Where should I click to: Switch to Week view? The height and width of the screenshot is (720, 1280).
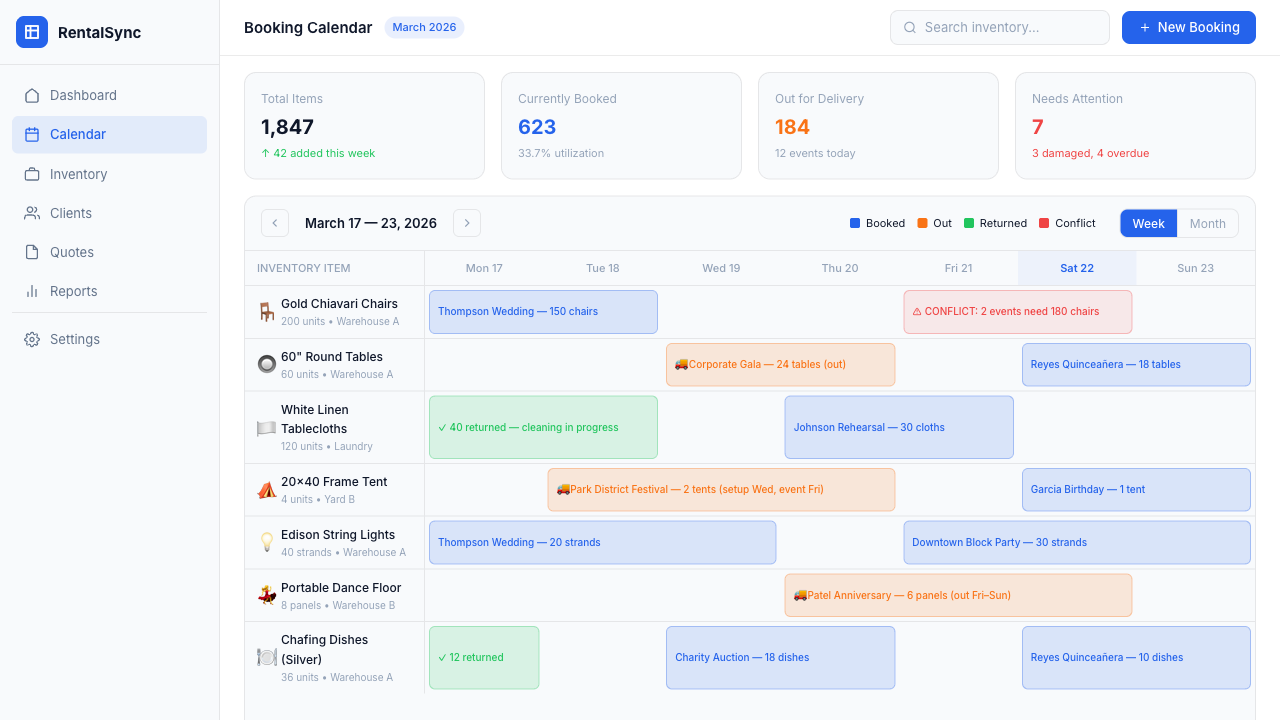1148,223
